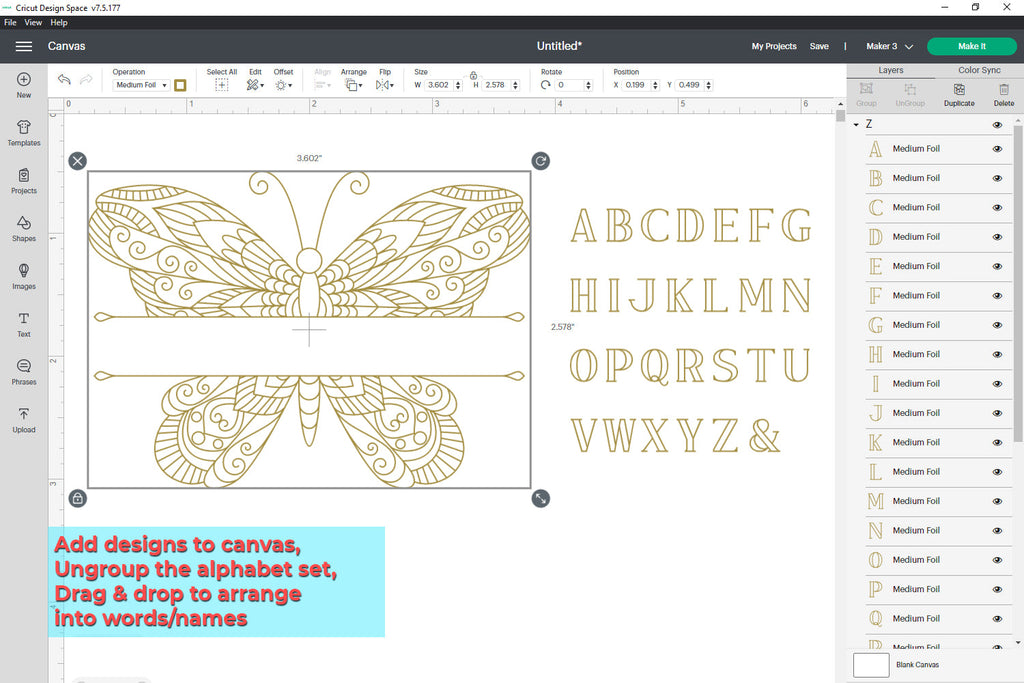The image size is (1024, 683).
Task: Hide the letter B layer
Action: point(997,178)
